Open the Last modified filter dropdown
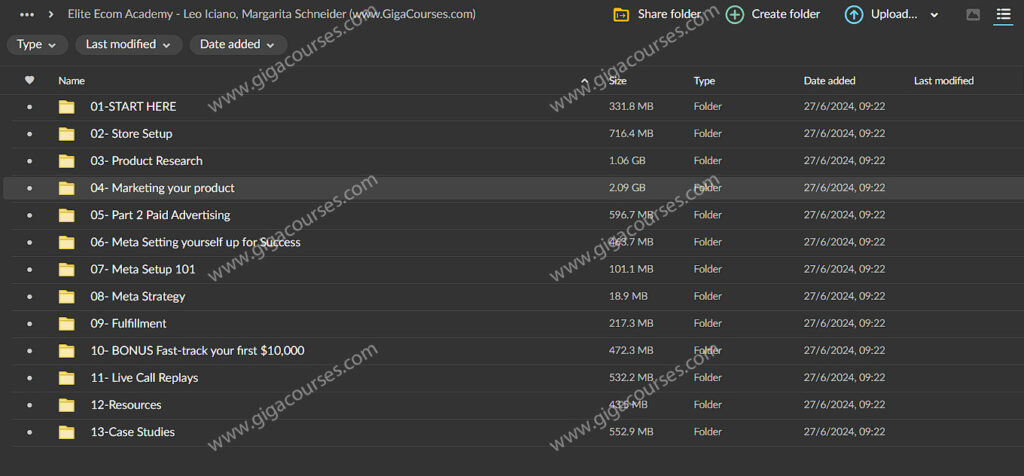The image size is (1024, 476). coord(129,44)
